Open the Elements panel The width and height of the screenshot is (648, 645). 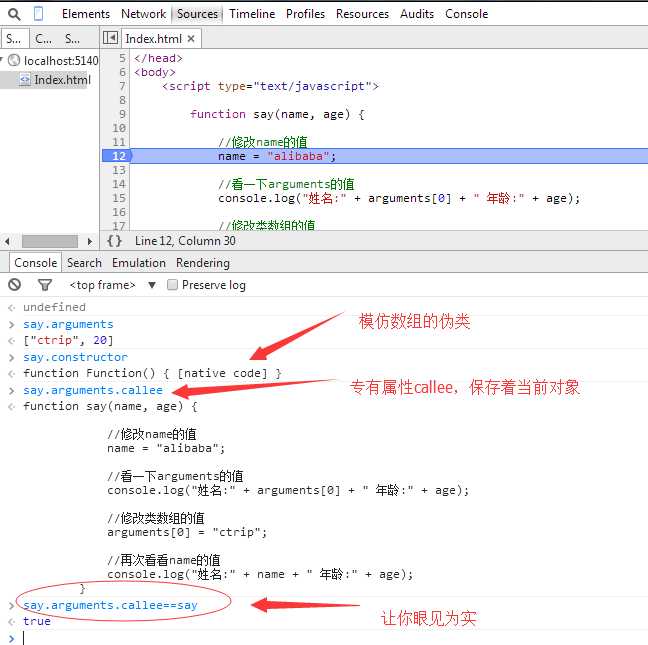86,14
